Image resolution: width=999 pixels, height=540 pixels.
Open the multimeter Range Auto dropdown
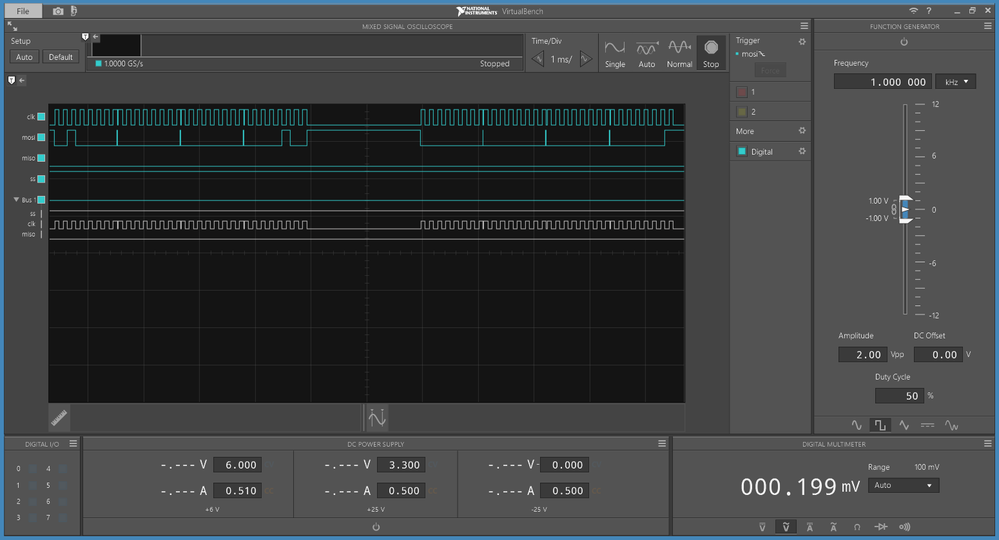tap(903, 485)
